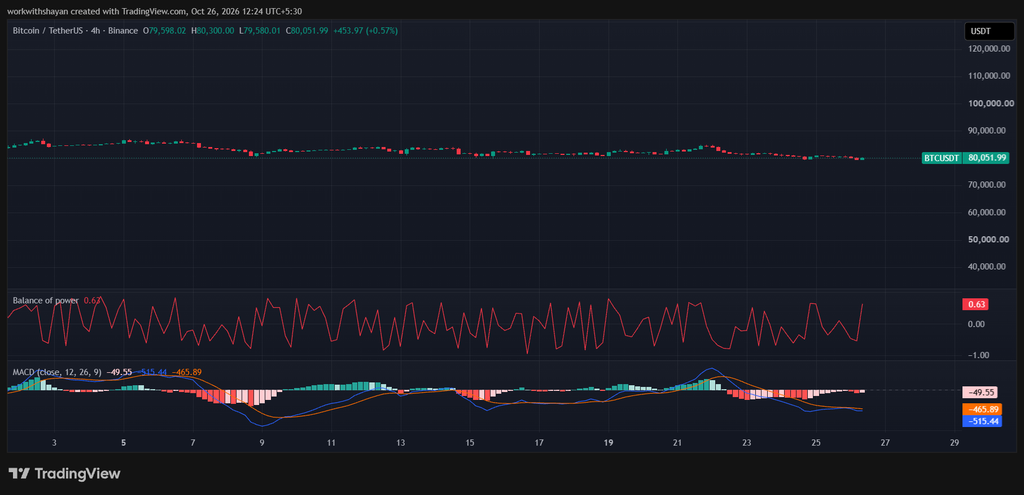Image resolution: width=1024 pixels, height=495 pixels.
Task: Click the date label 5 on time axis
Action: 123,443
